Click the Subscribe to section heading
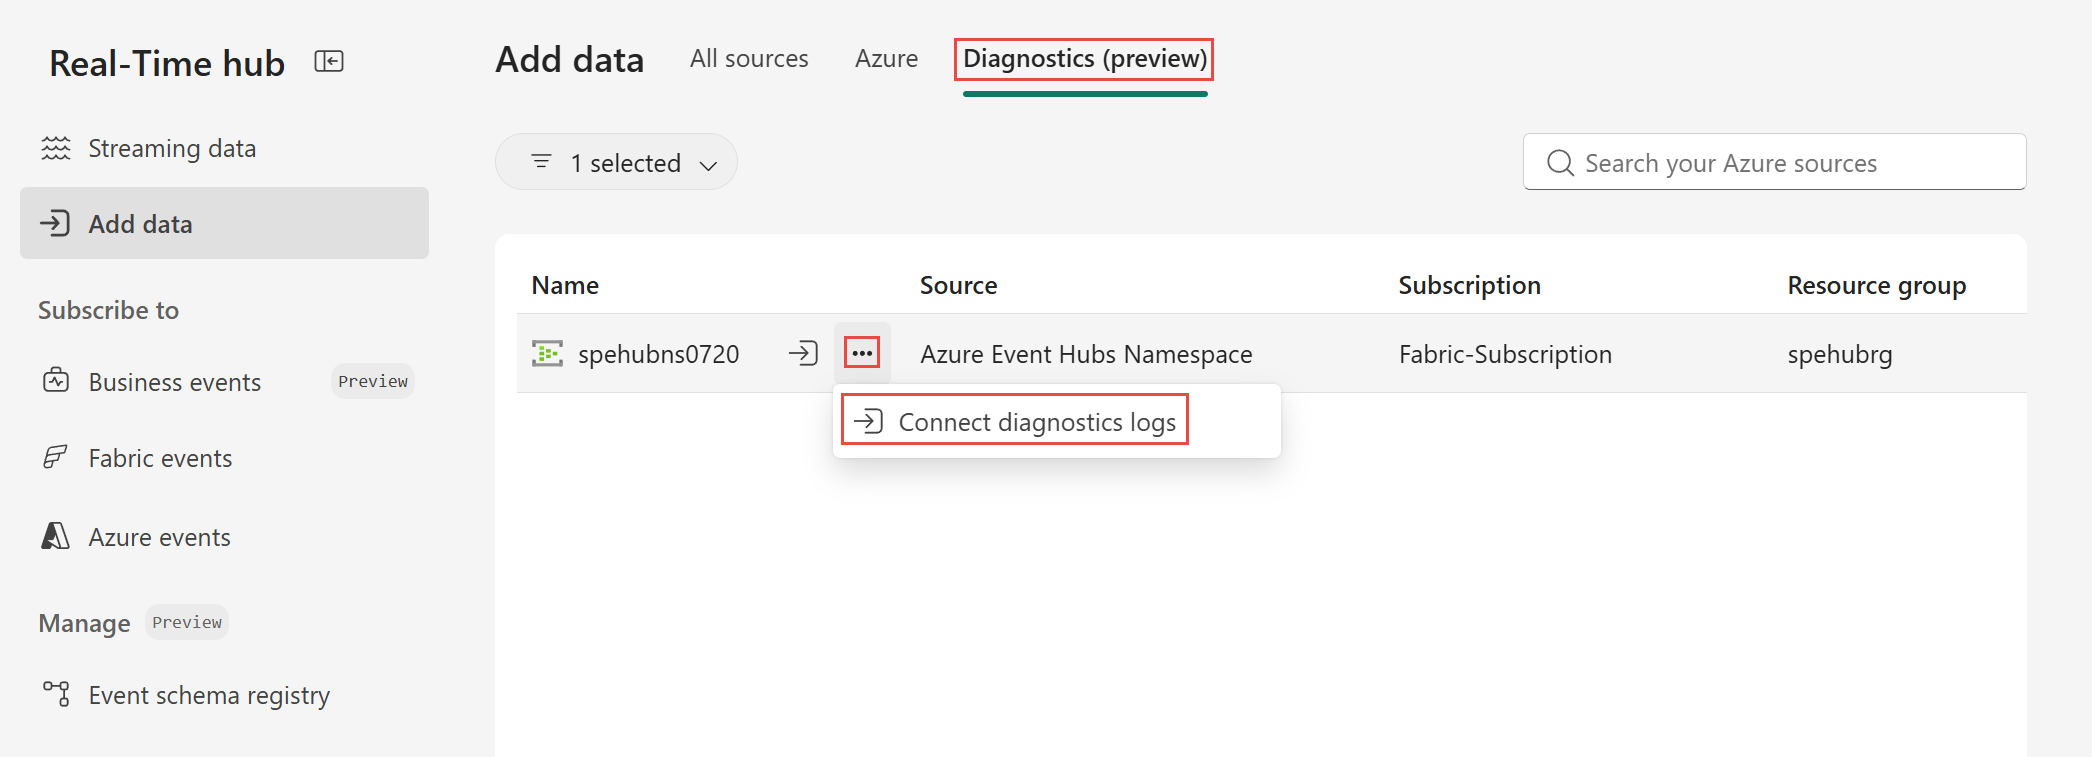The image size is (2092, 757). coord(109,310)
